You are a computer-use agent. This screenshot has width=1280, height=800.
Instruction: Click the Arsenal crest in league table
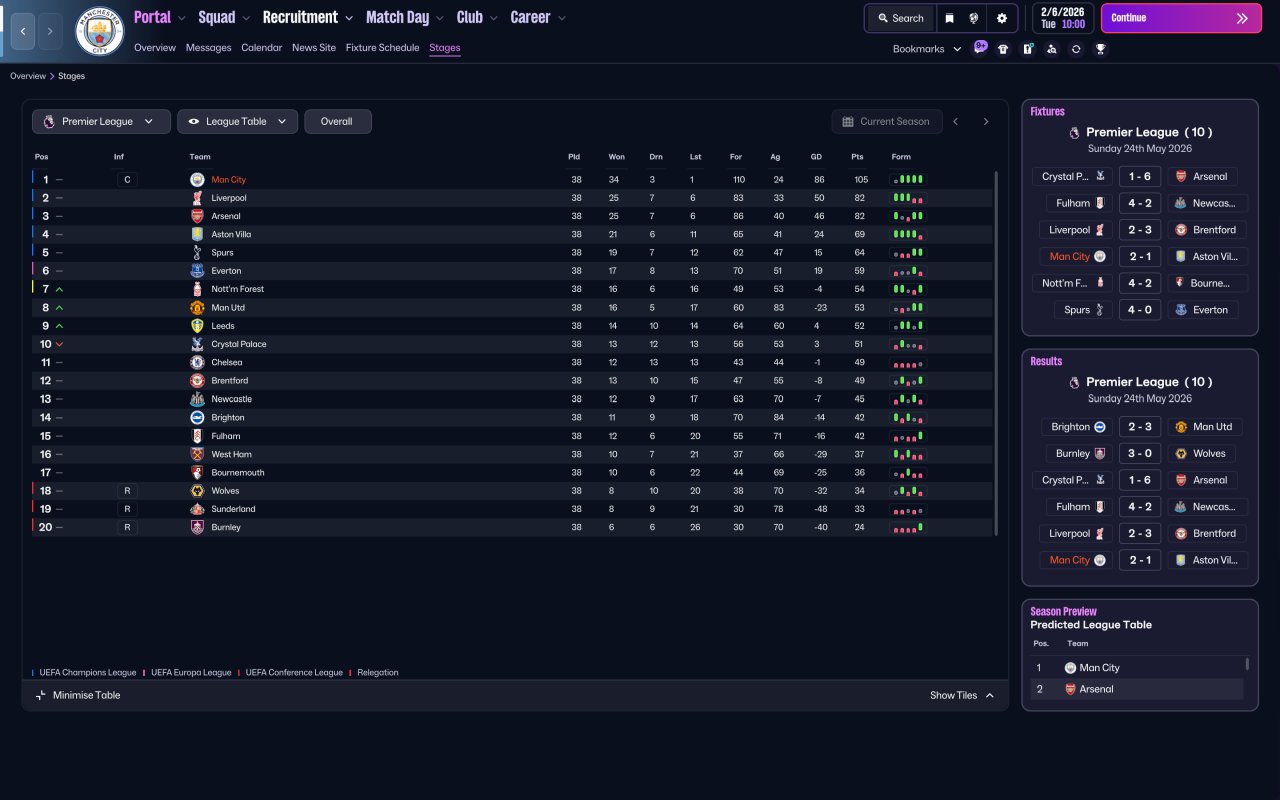[x=197, y=216]
